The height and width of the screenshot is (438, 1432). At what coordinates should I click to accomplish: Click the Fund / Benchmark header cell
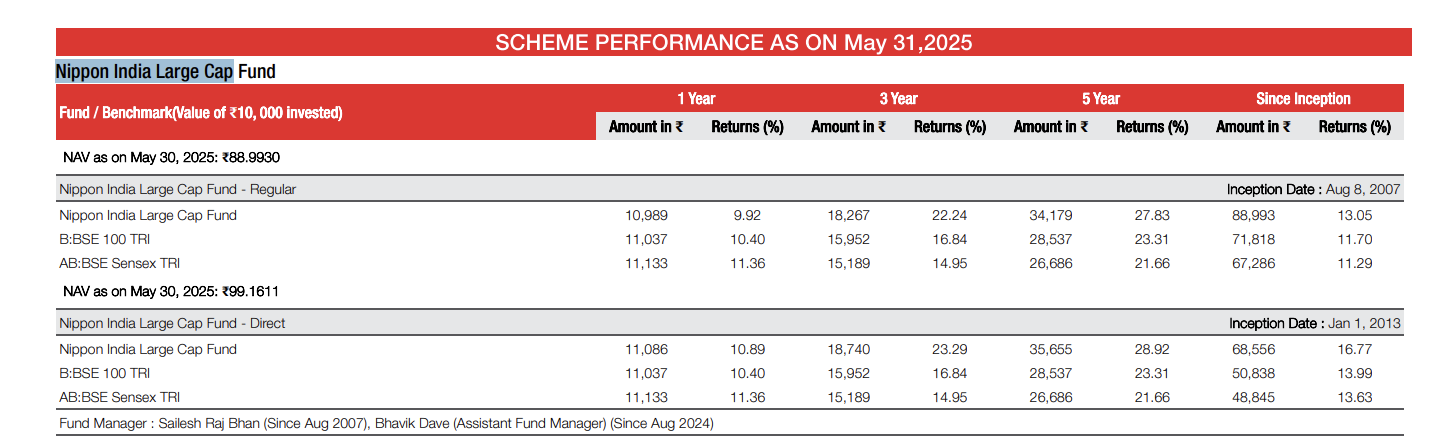(x=201, y=112)
